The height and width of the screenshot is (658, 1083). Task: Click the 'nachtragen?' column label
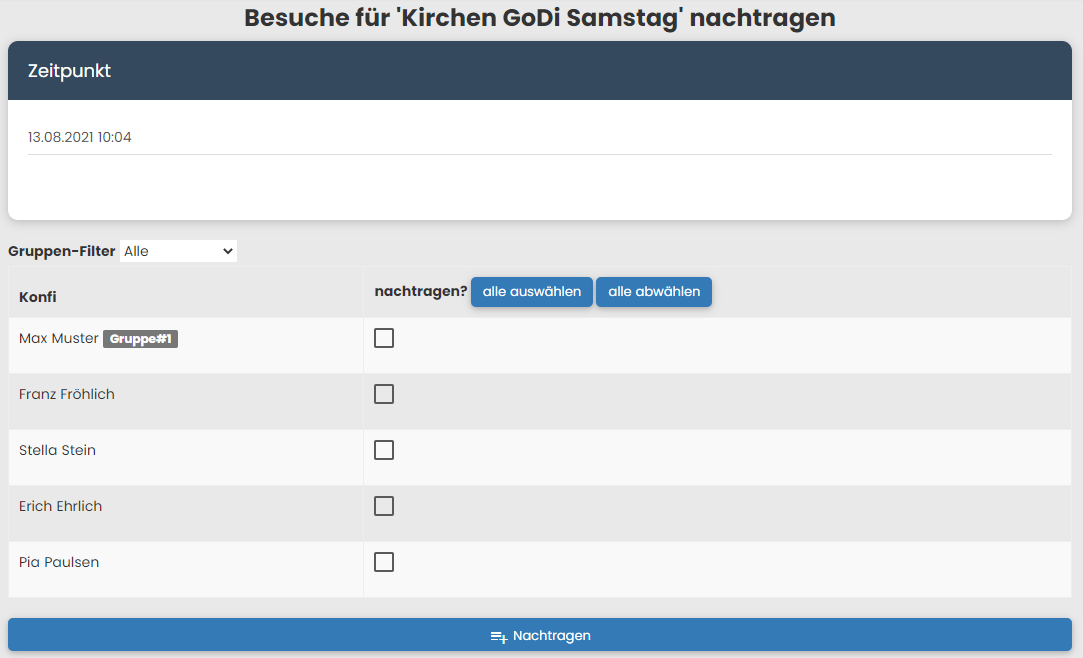421,292
